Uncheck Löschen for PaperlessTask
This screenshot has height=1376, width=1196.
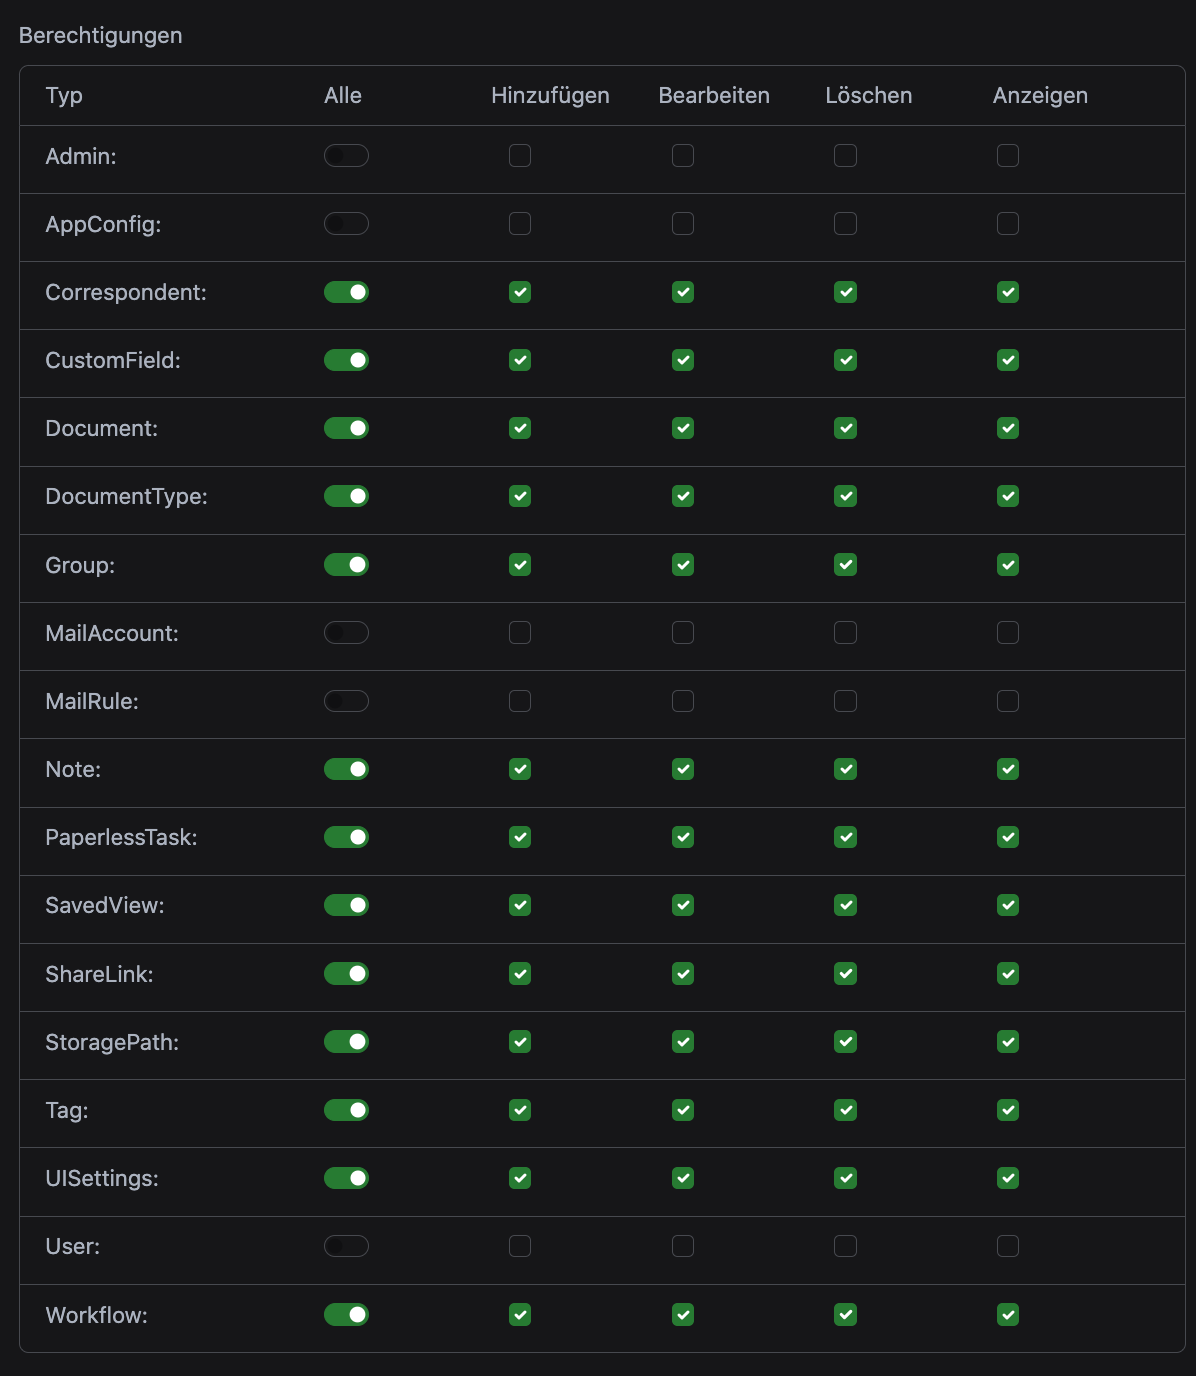846,837
